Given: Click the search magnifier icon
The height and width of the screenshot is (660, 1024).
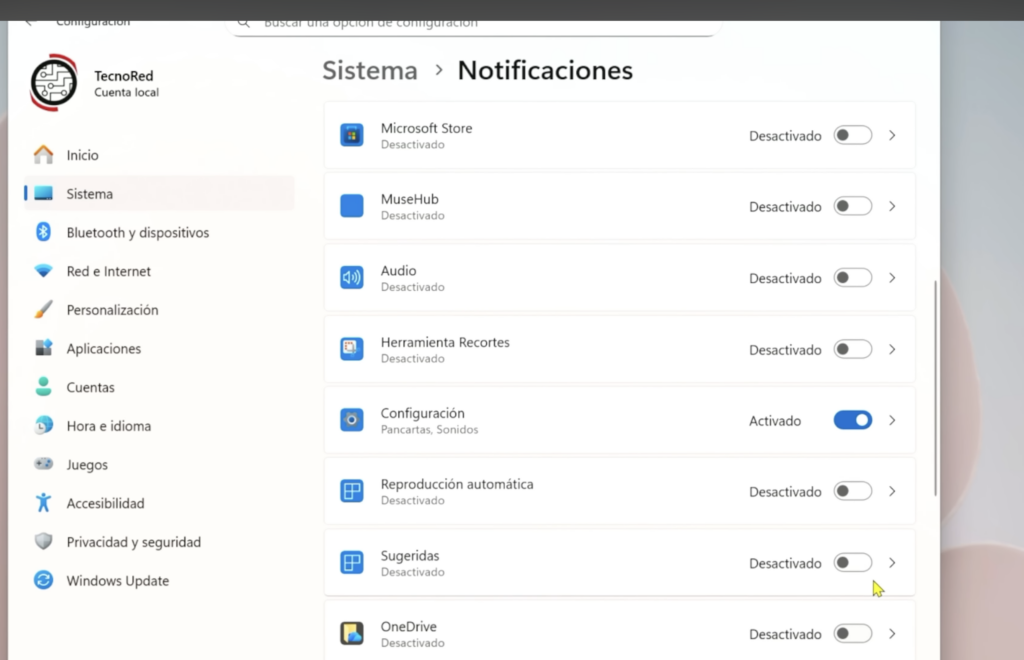Looking at the screenshot, I should (x=244, y=24).
